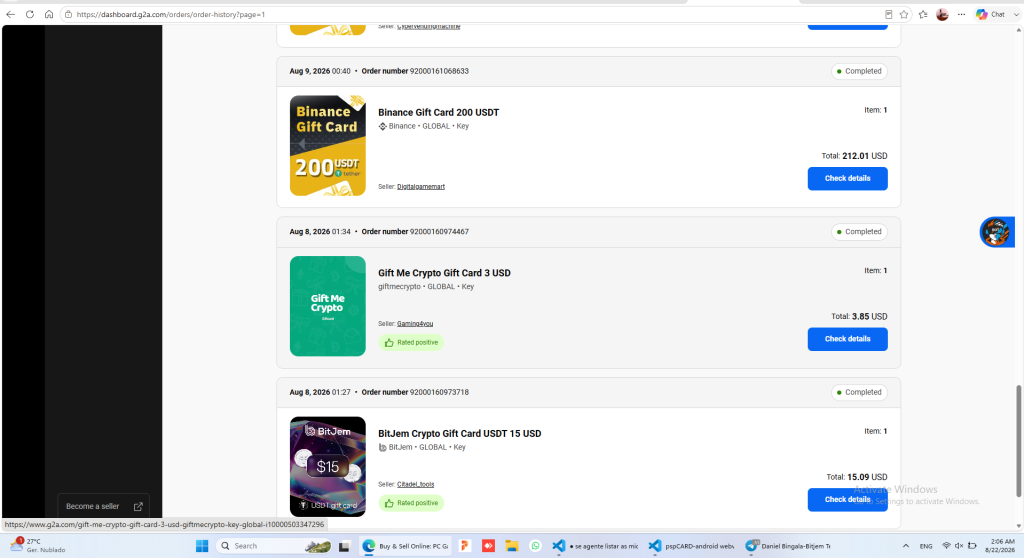Image resolution: width=1024 pixels, height=558 pixels.
Task: Go back using the browser back arrow
Action: point(10,14)
